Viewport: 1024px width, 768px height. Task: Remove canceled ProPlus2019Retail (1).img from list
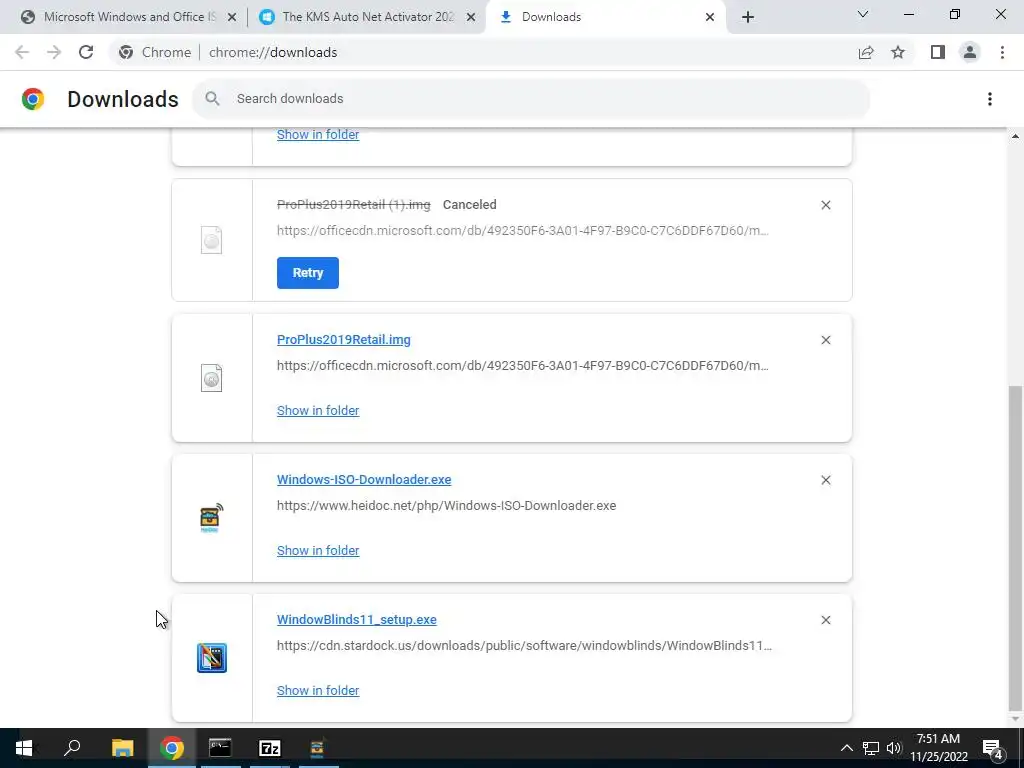click(825, 205)
